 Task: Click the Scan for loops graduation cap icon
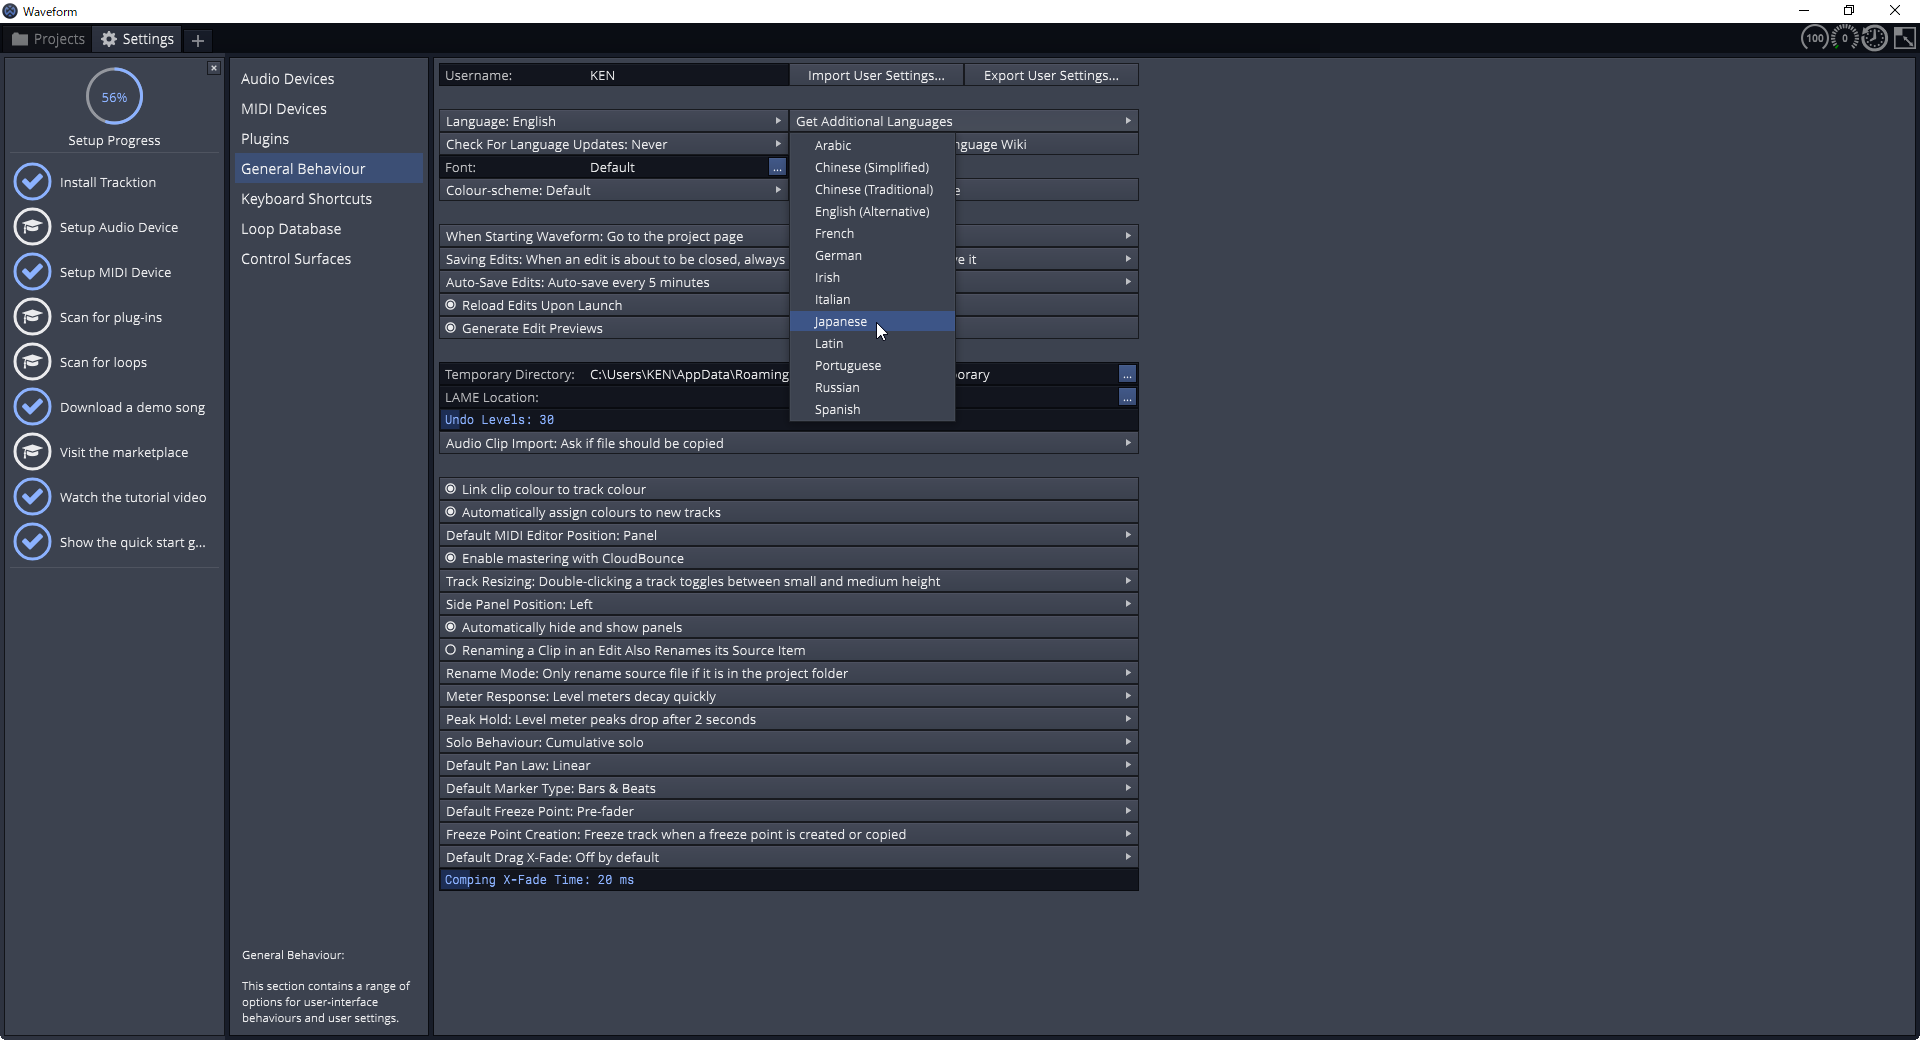(x=32, y=362)
